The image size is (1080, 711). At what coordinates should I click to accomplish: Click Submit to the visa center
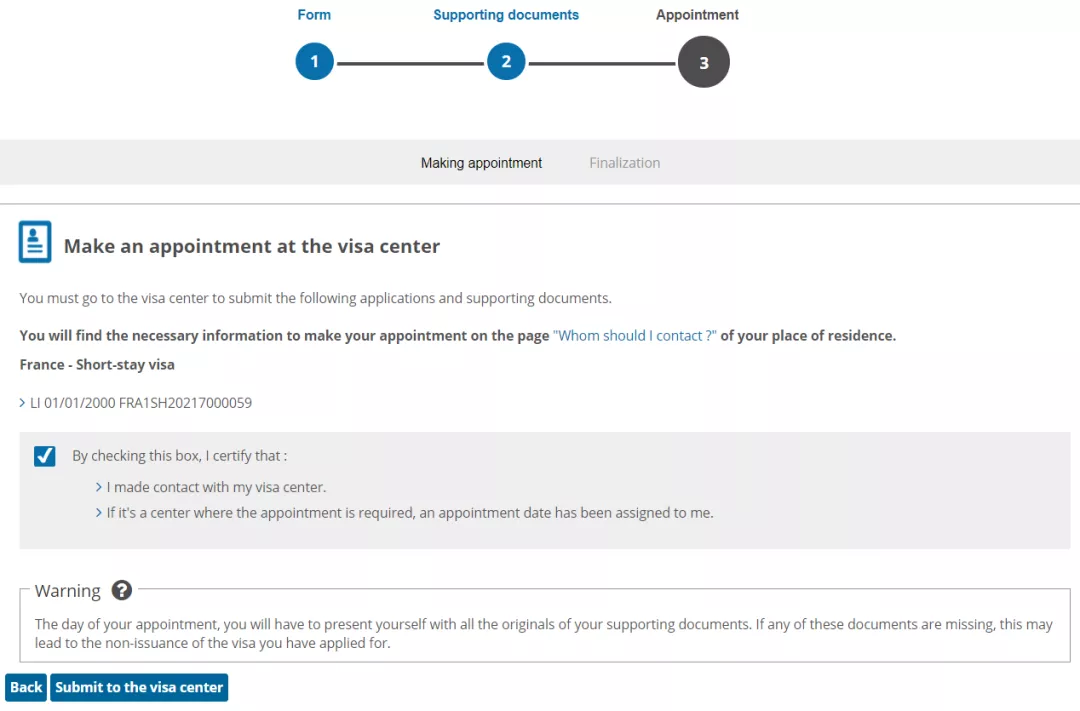coord(139,687)
